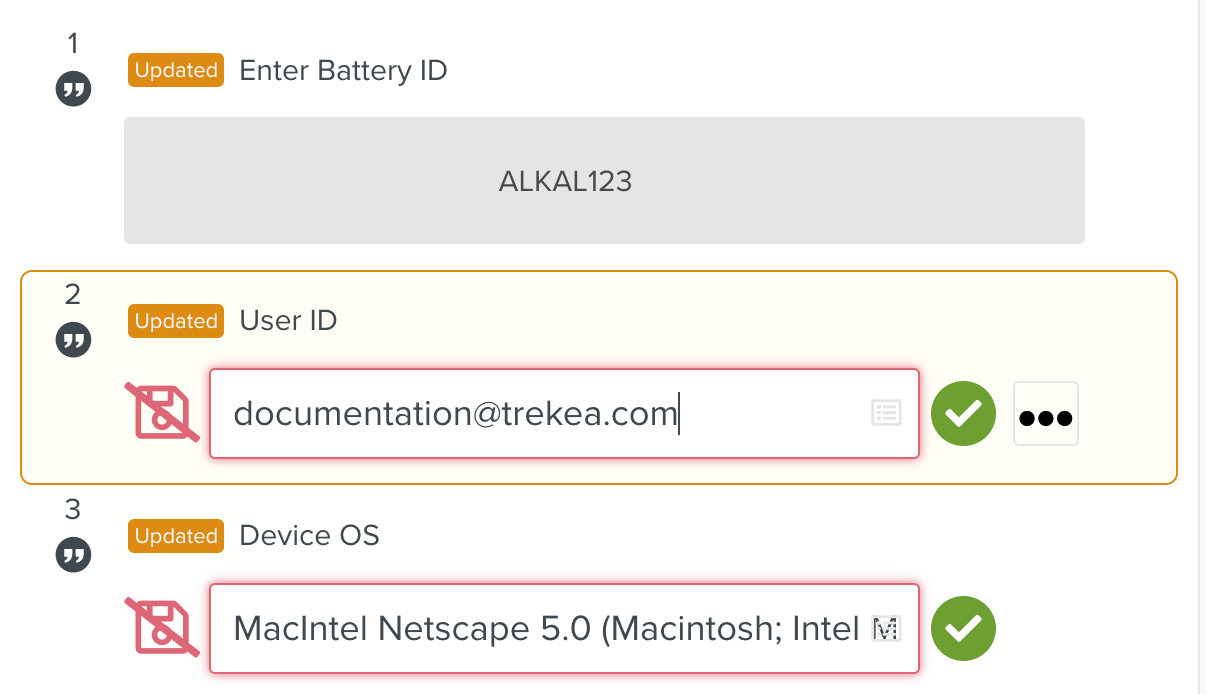Click Updated badge on Device OS step

tap(176, 536)
